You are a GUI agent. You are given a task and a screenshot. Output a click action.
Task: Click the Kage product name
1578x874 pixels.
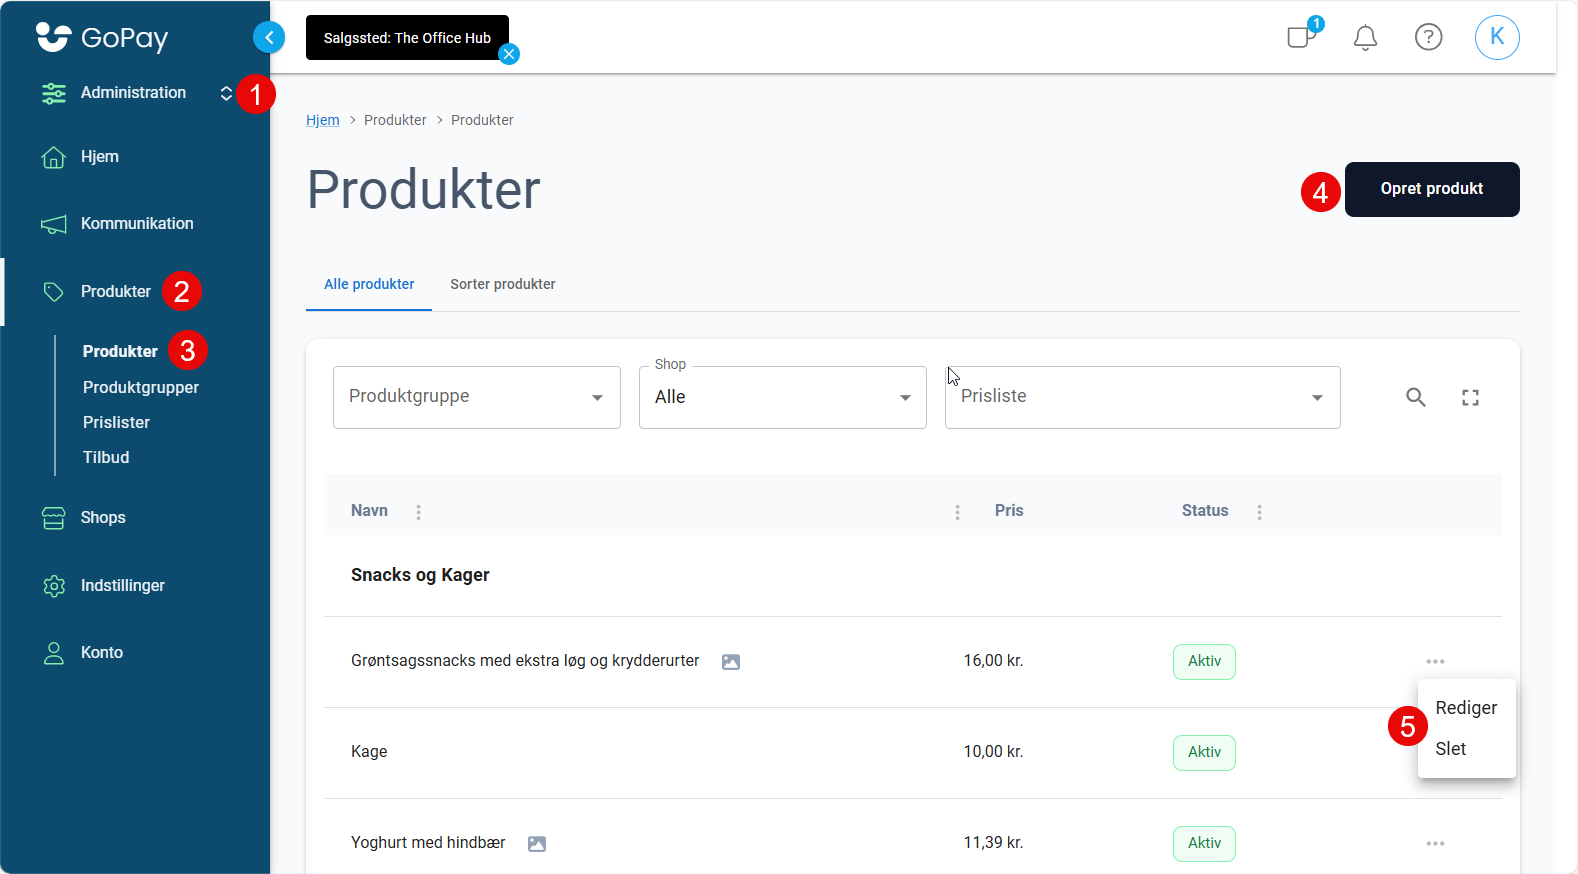369,751
